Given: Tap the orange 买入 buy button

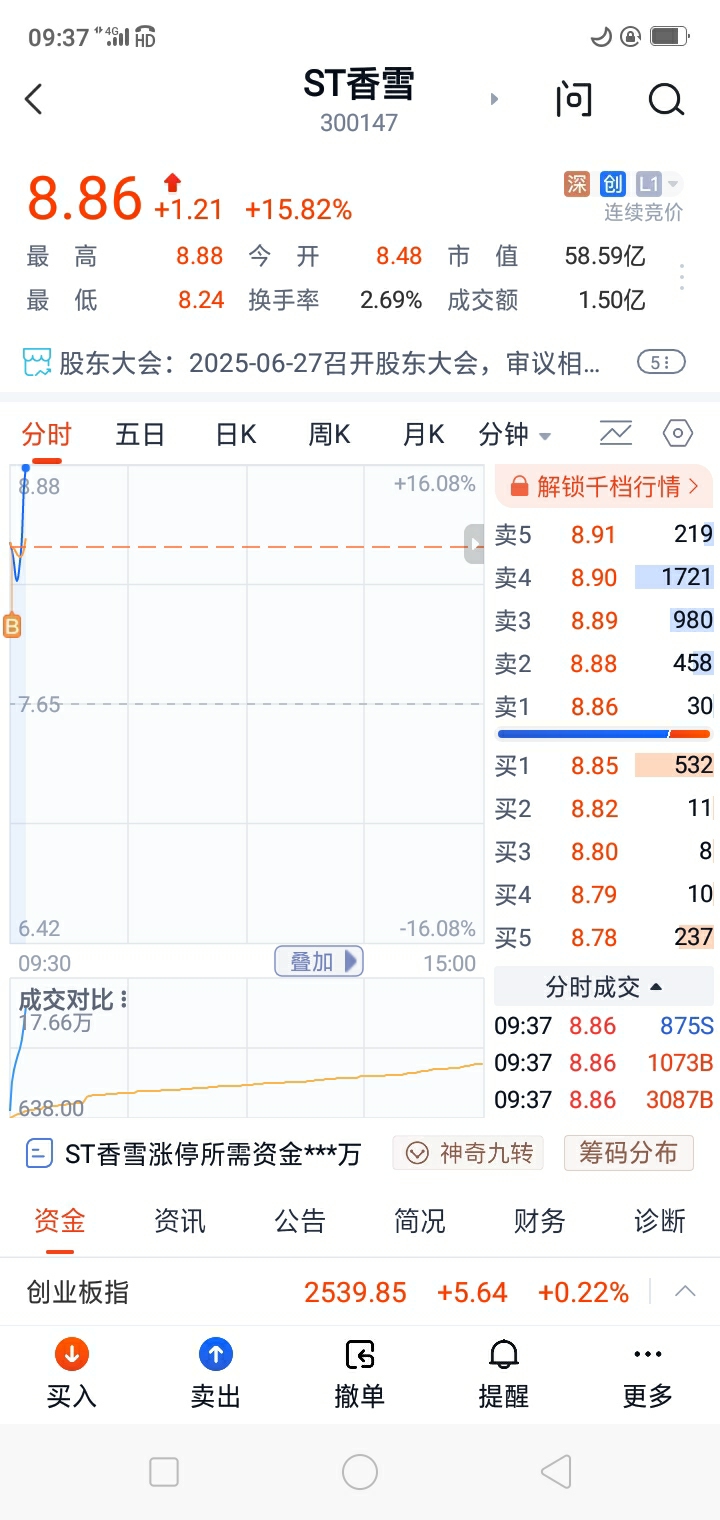Looking at the screenshot, I should pos(72,1354).
